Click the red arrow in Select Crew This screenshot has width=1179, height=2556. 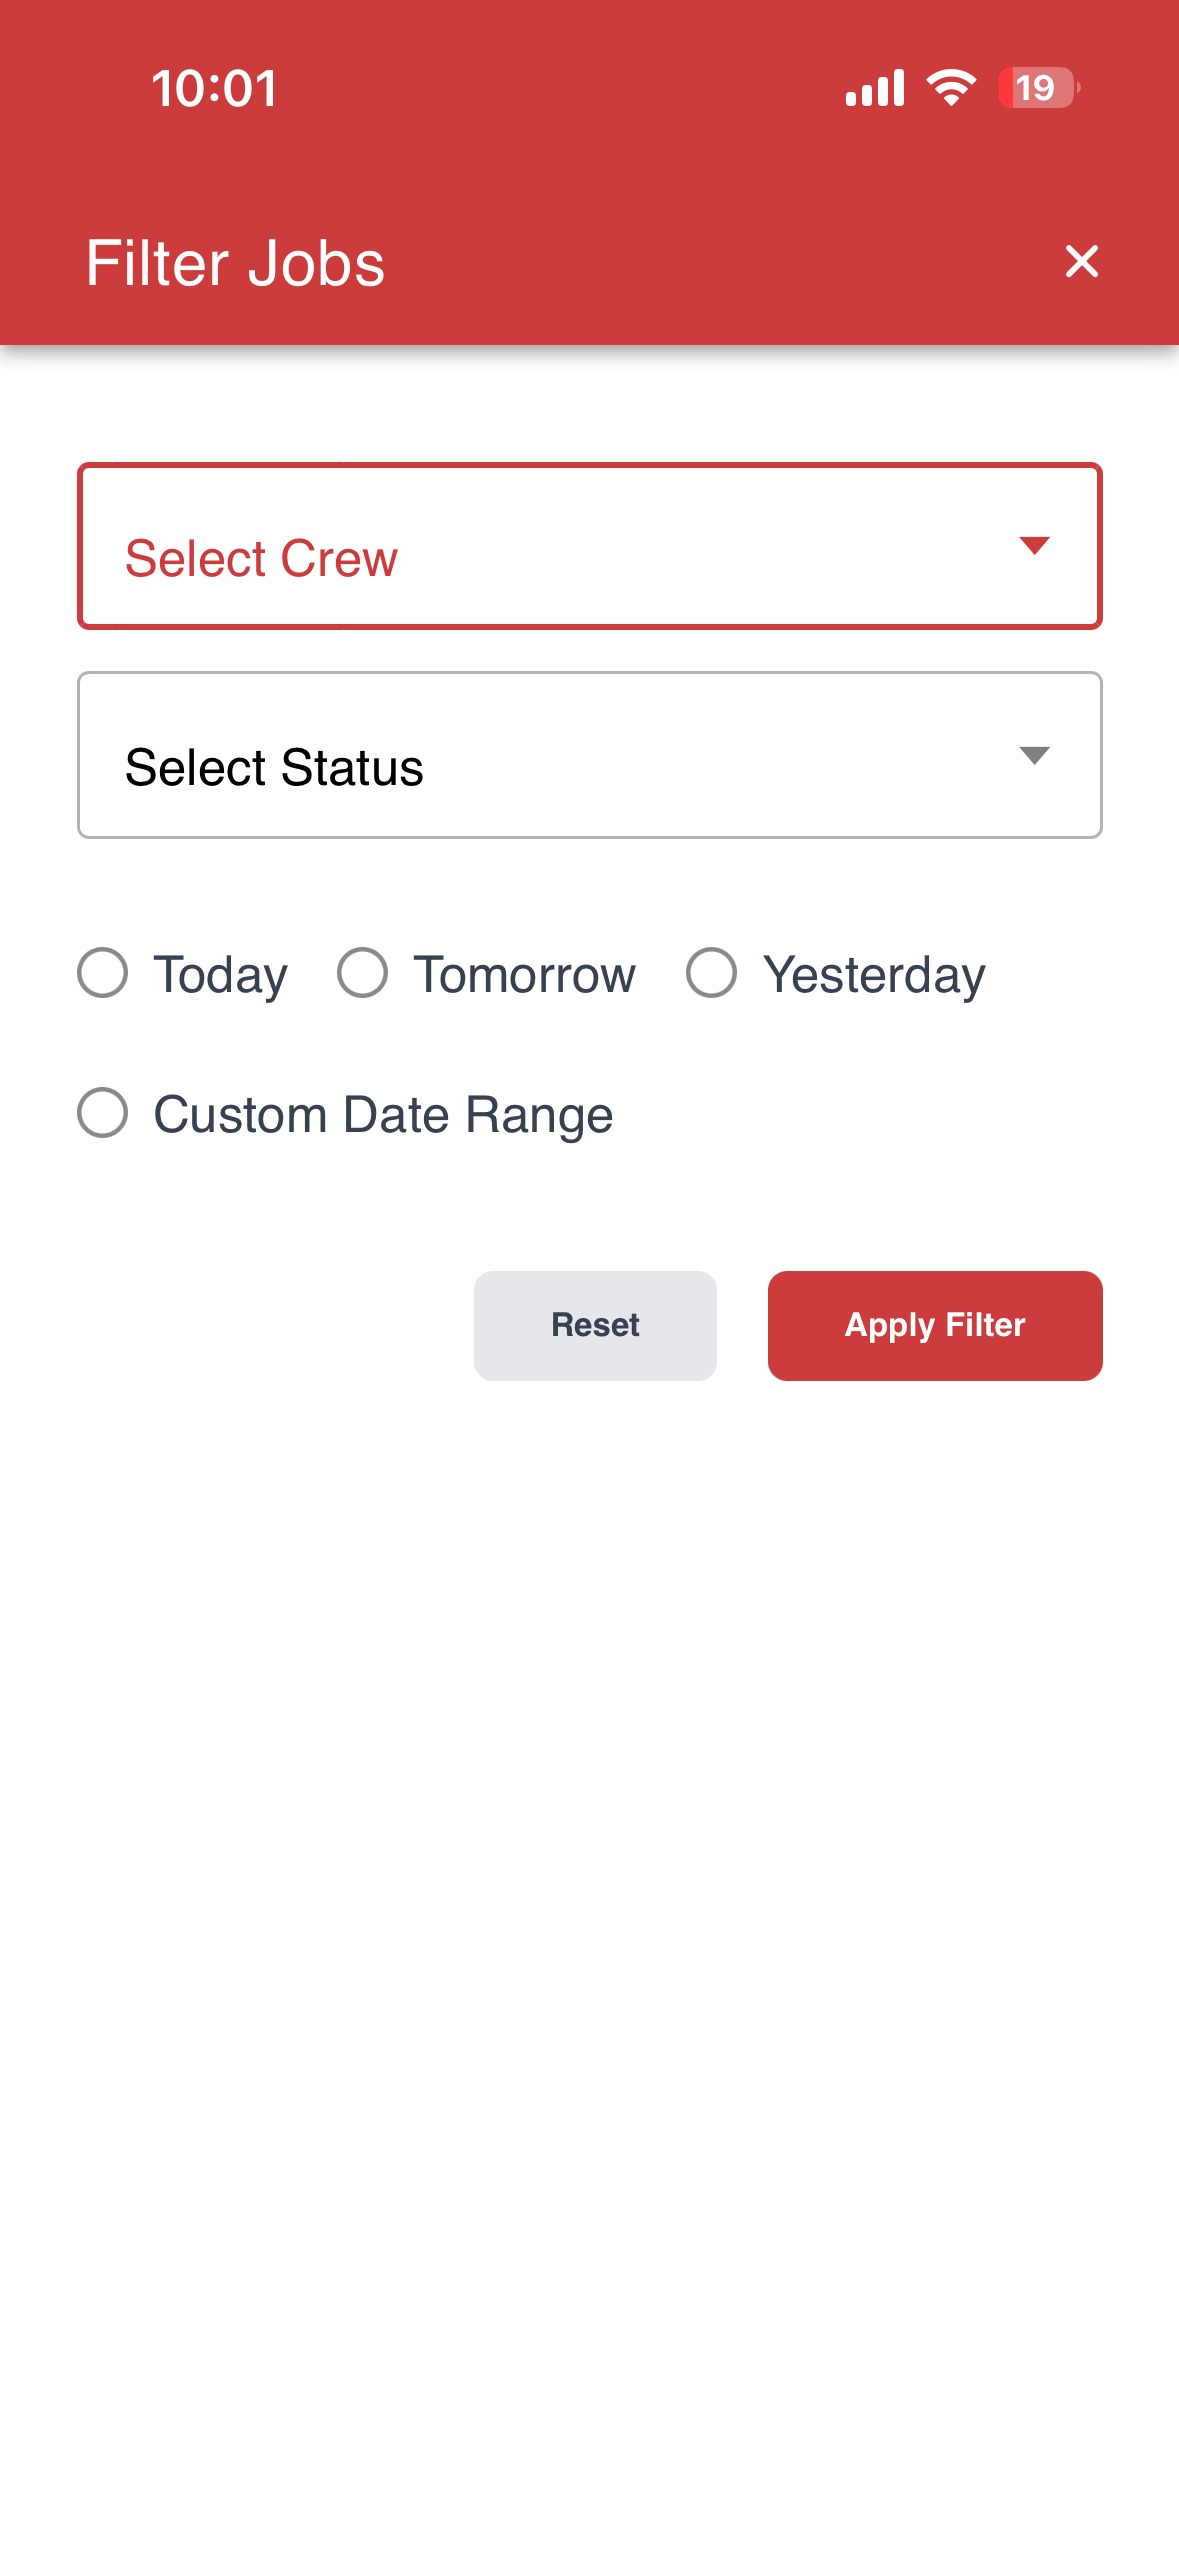tap(1034, 545)
